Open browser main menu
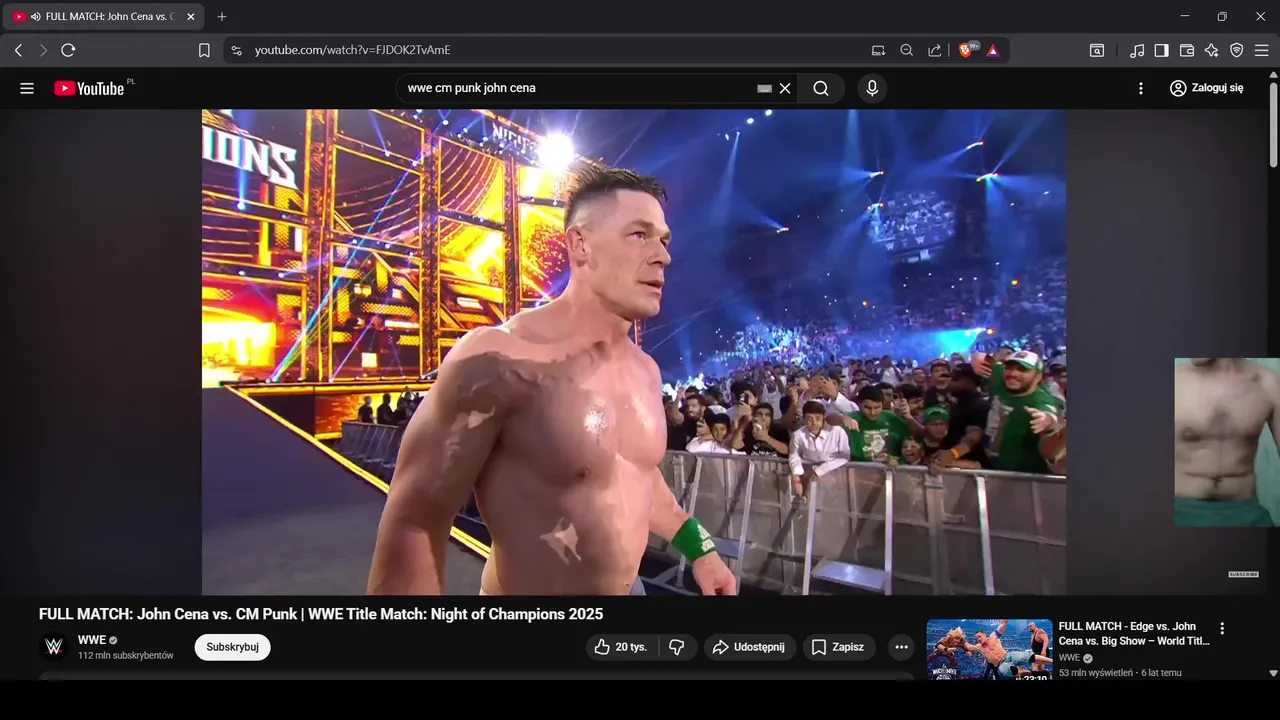 (x=1261, y=50)
